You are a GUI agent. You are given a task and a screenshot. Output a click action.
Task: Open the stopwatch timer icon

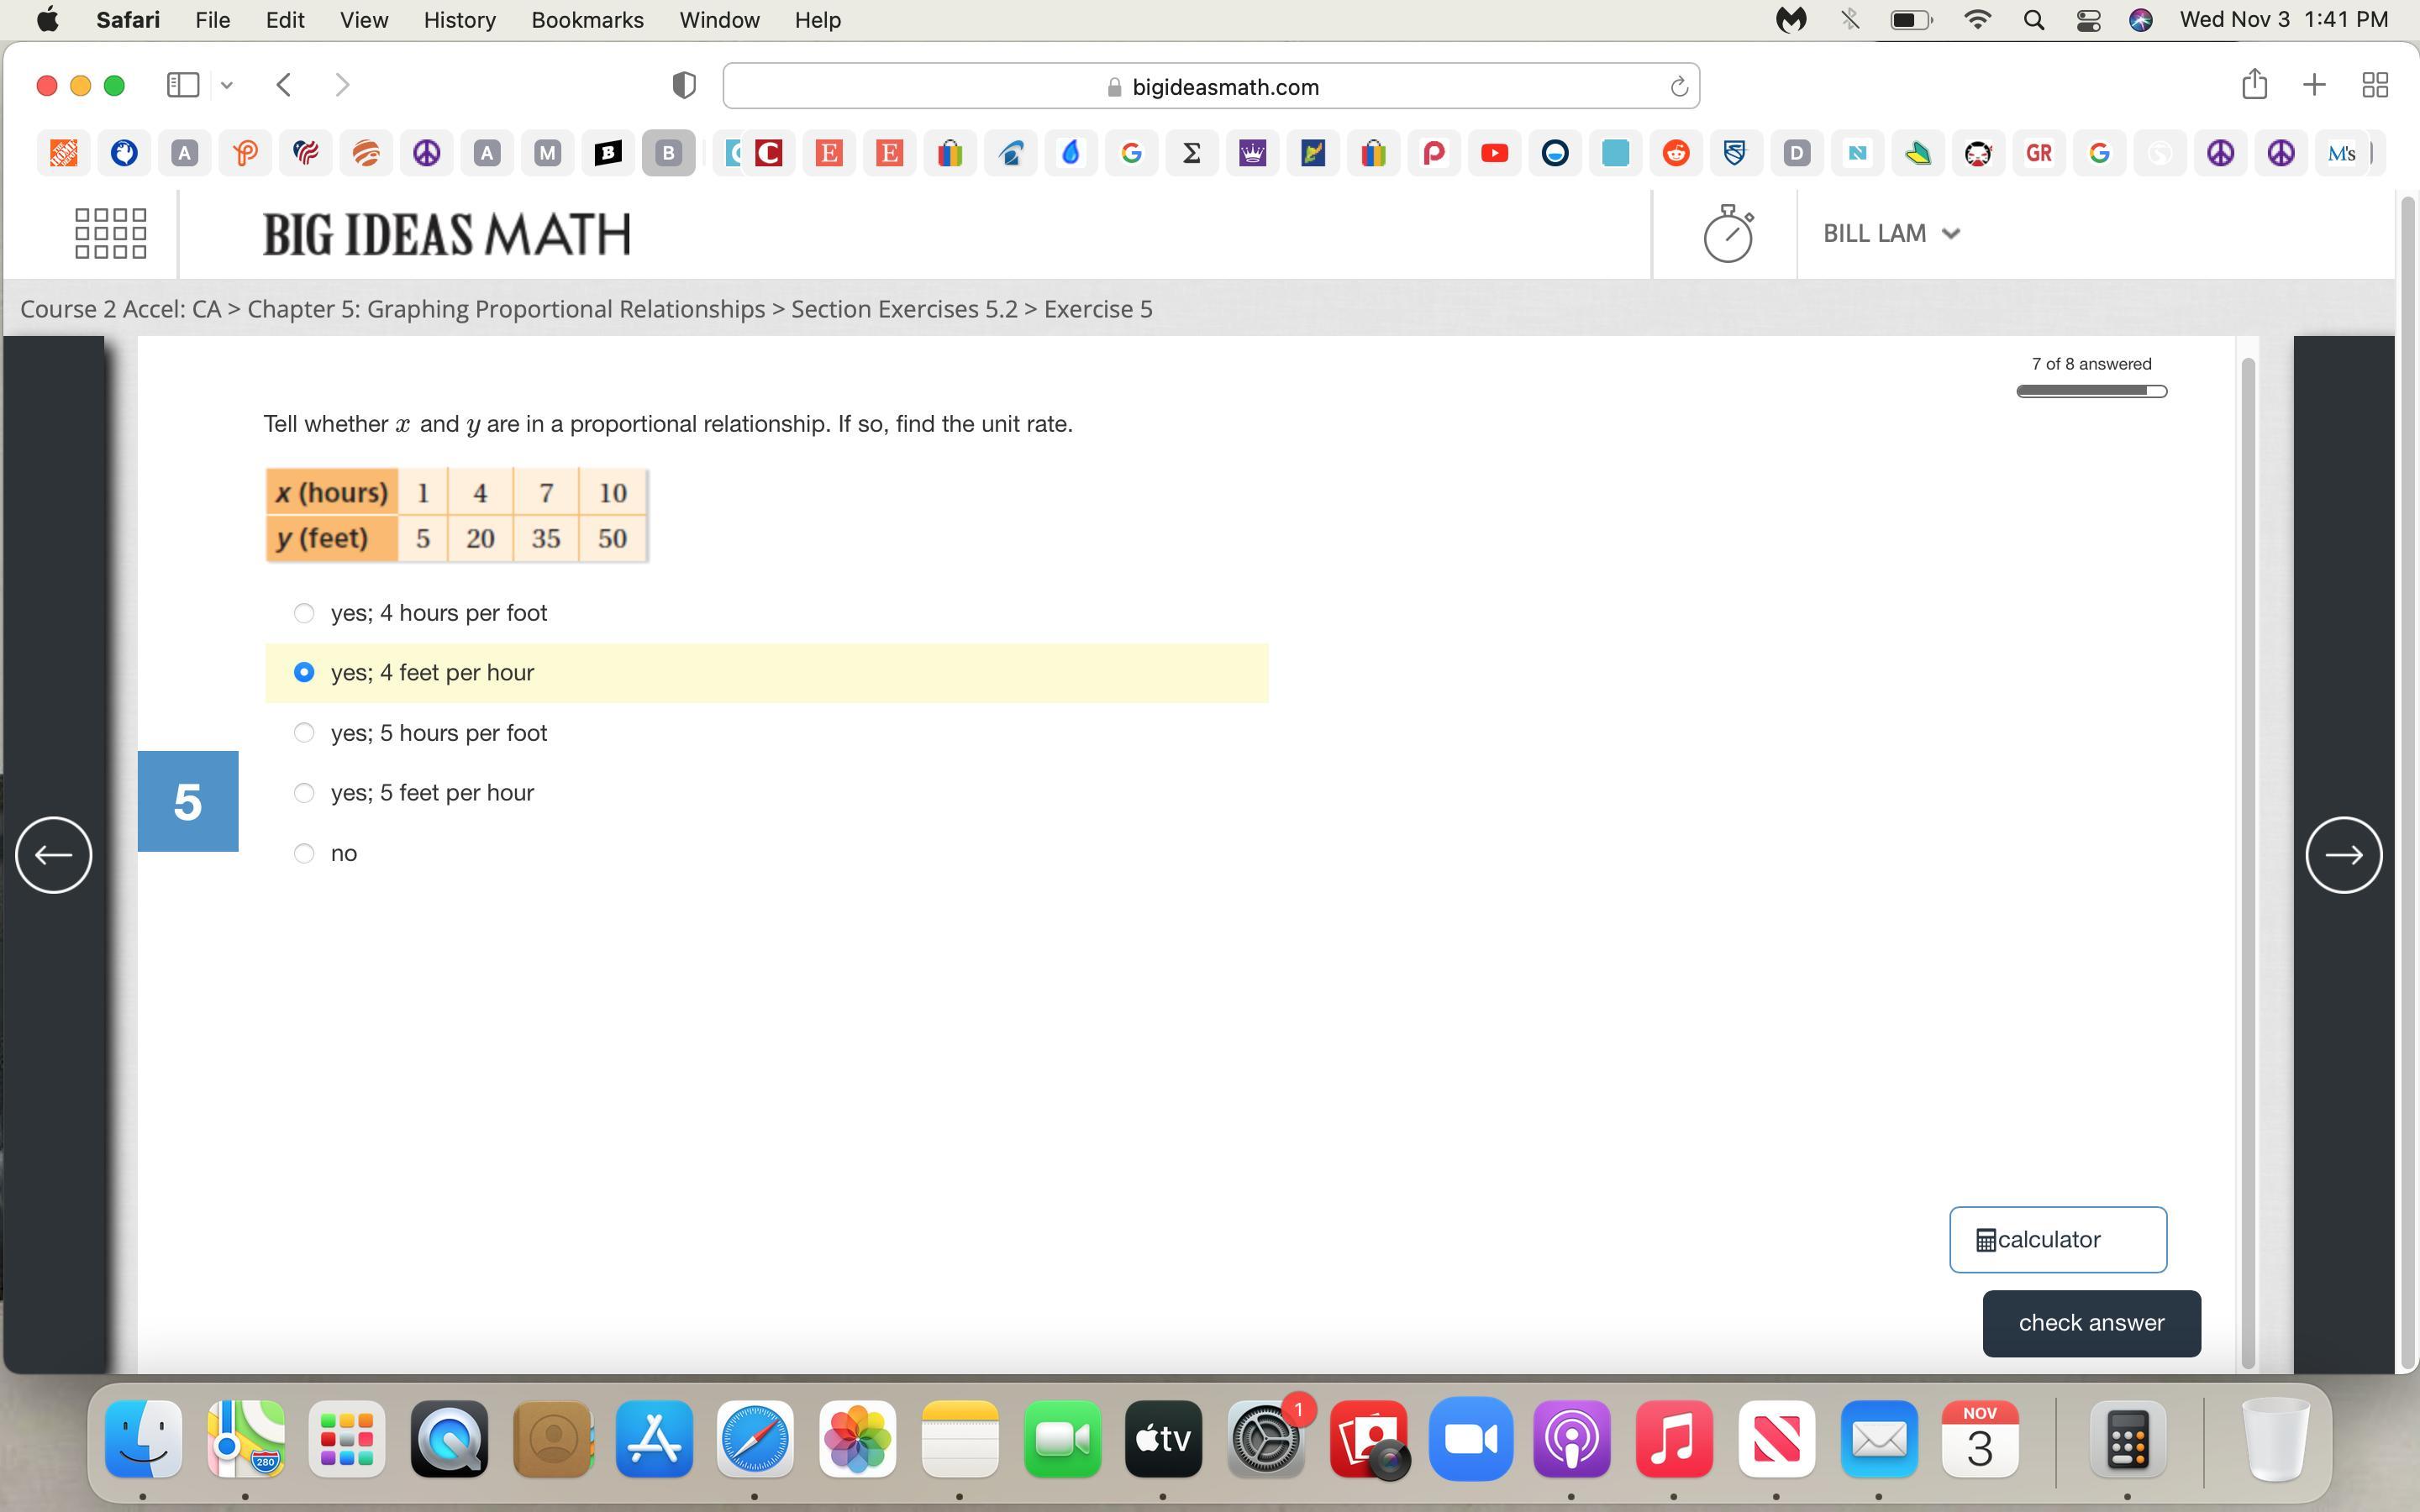click(x=1727, y=234)
